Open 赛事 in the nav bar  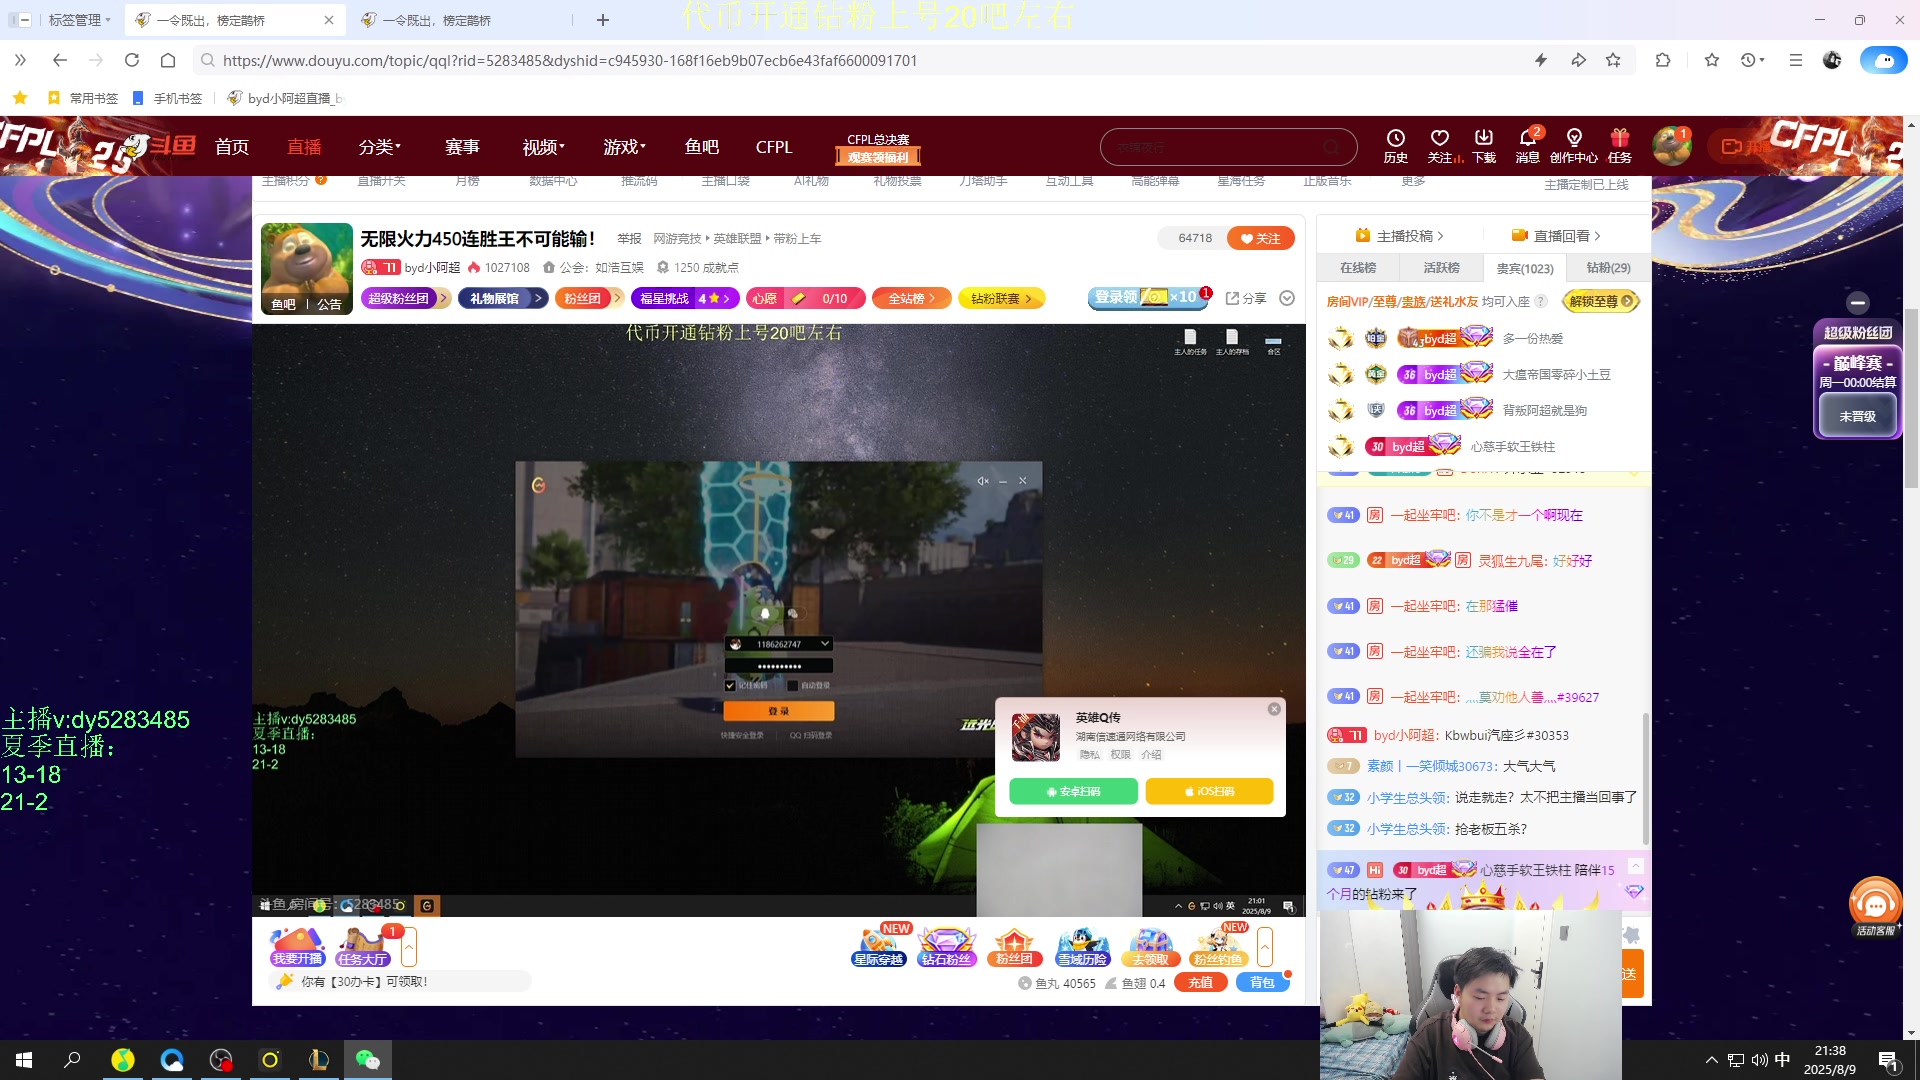pos(462,147)
